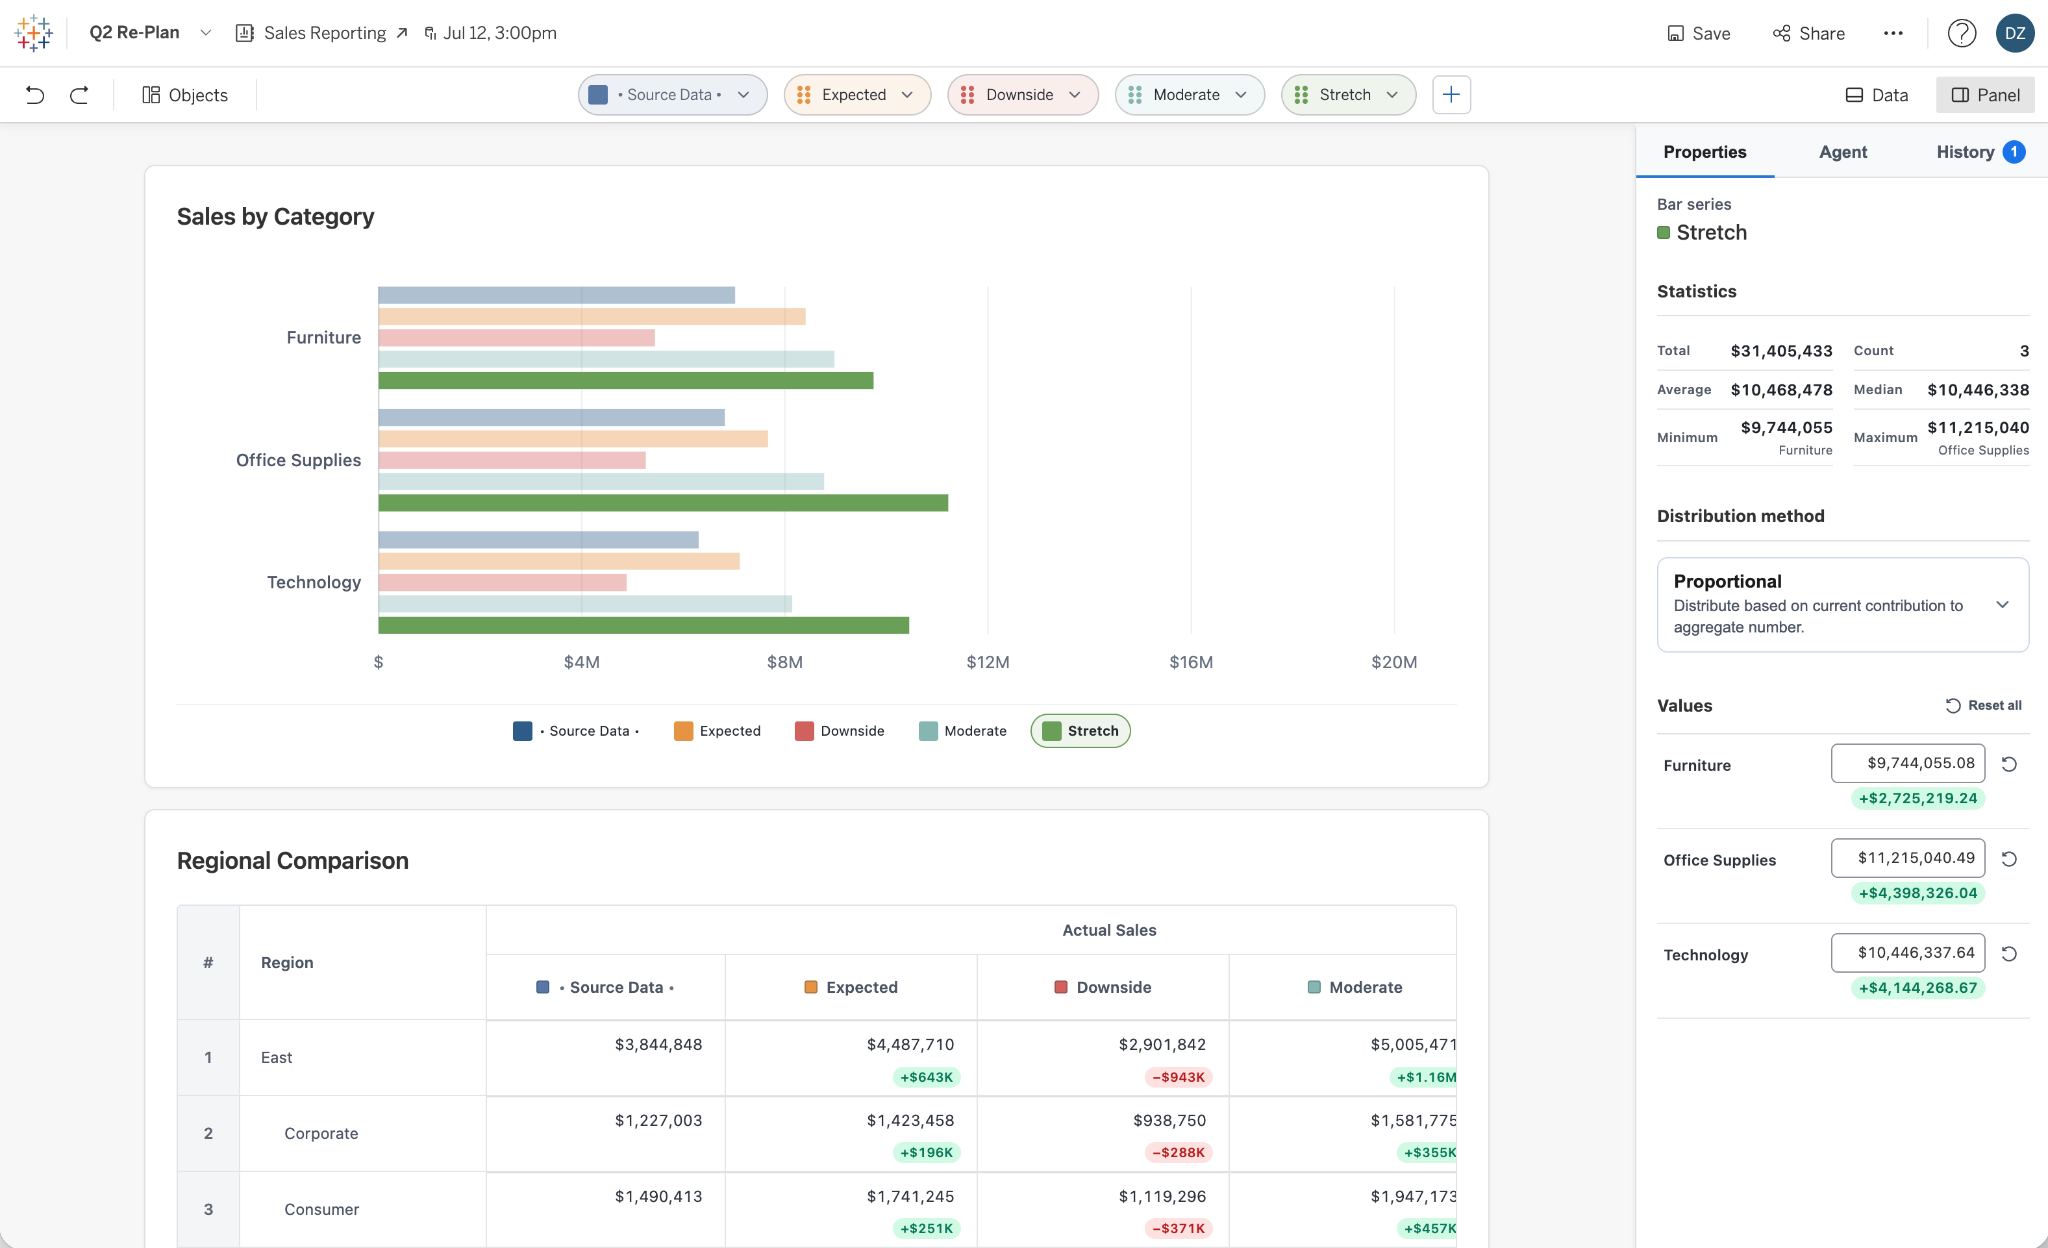Viewport: 2048px width, 1248px height.
Task: Reset the Furniture value with its revert icon
Action: tap(2009, 764)
